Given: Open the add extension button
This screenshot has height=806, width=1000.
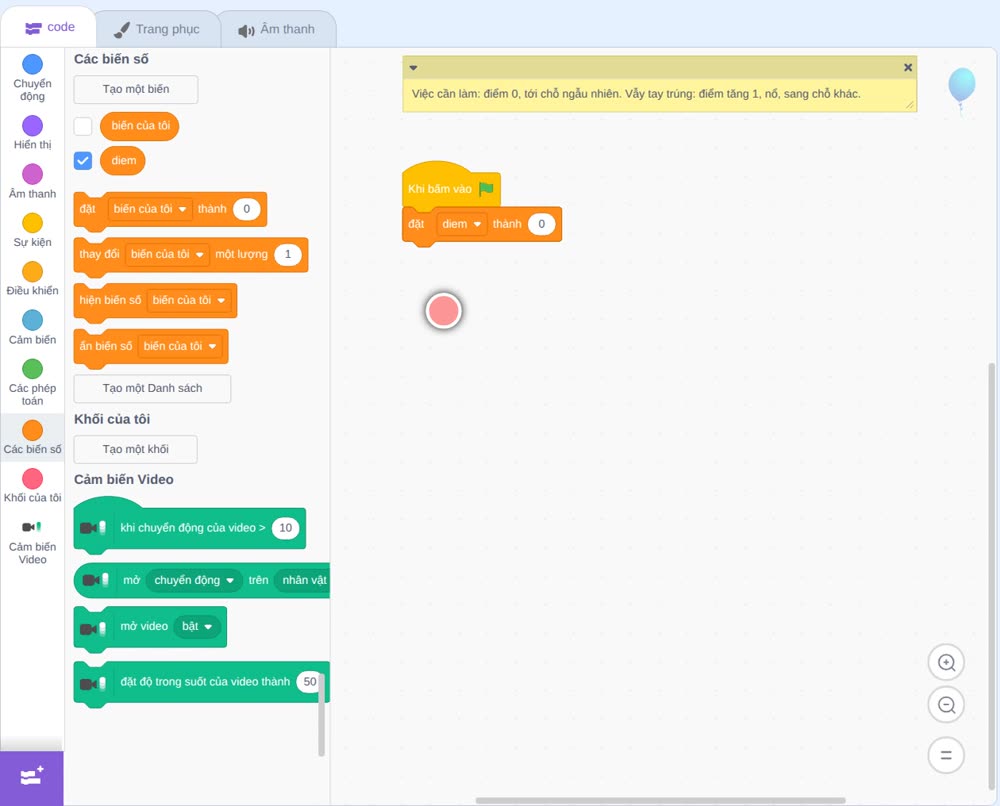Looking at the screenshot, I should (32, 777).
